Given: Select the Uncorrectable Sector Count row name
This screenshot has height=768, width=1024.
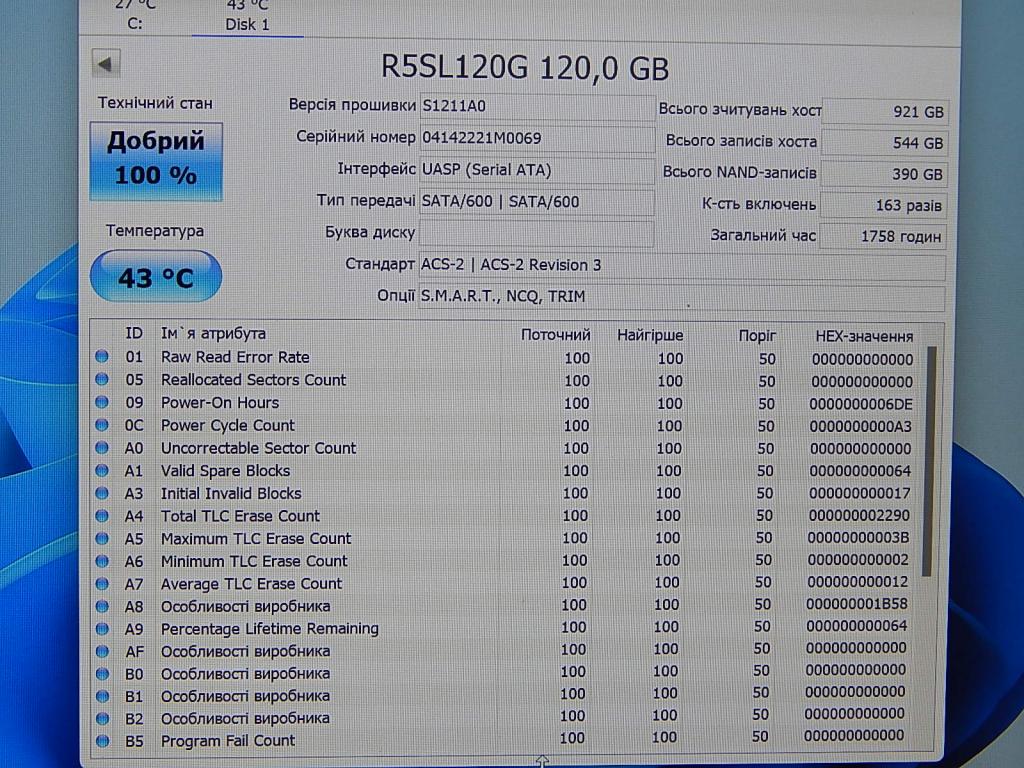Looking at the screenshot, I should click(x=258, y=448).
